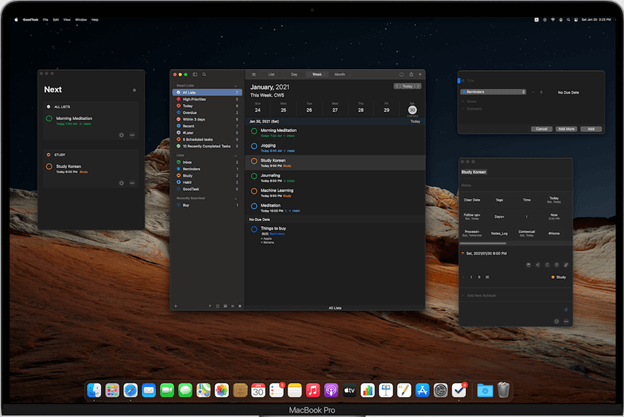624x417 pixels.
Task: Click Add More in new task window
Action: click(566, 129)
